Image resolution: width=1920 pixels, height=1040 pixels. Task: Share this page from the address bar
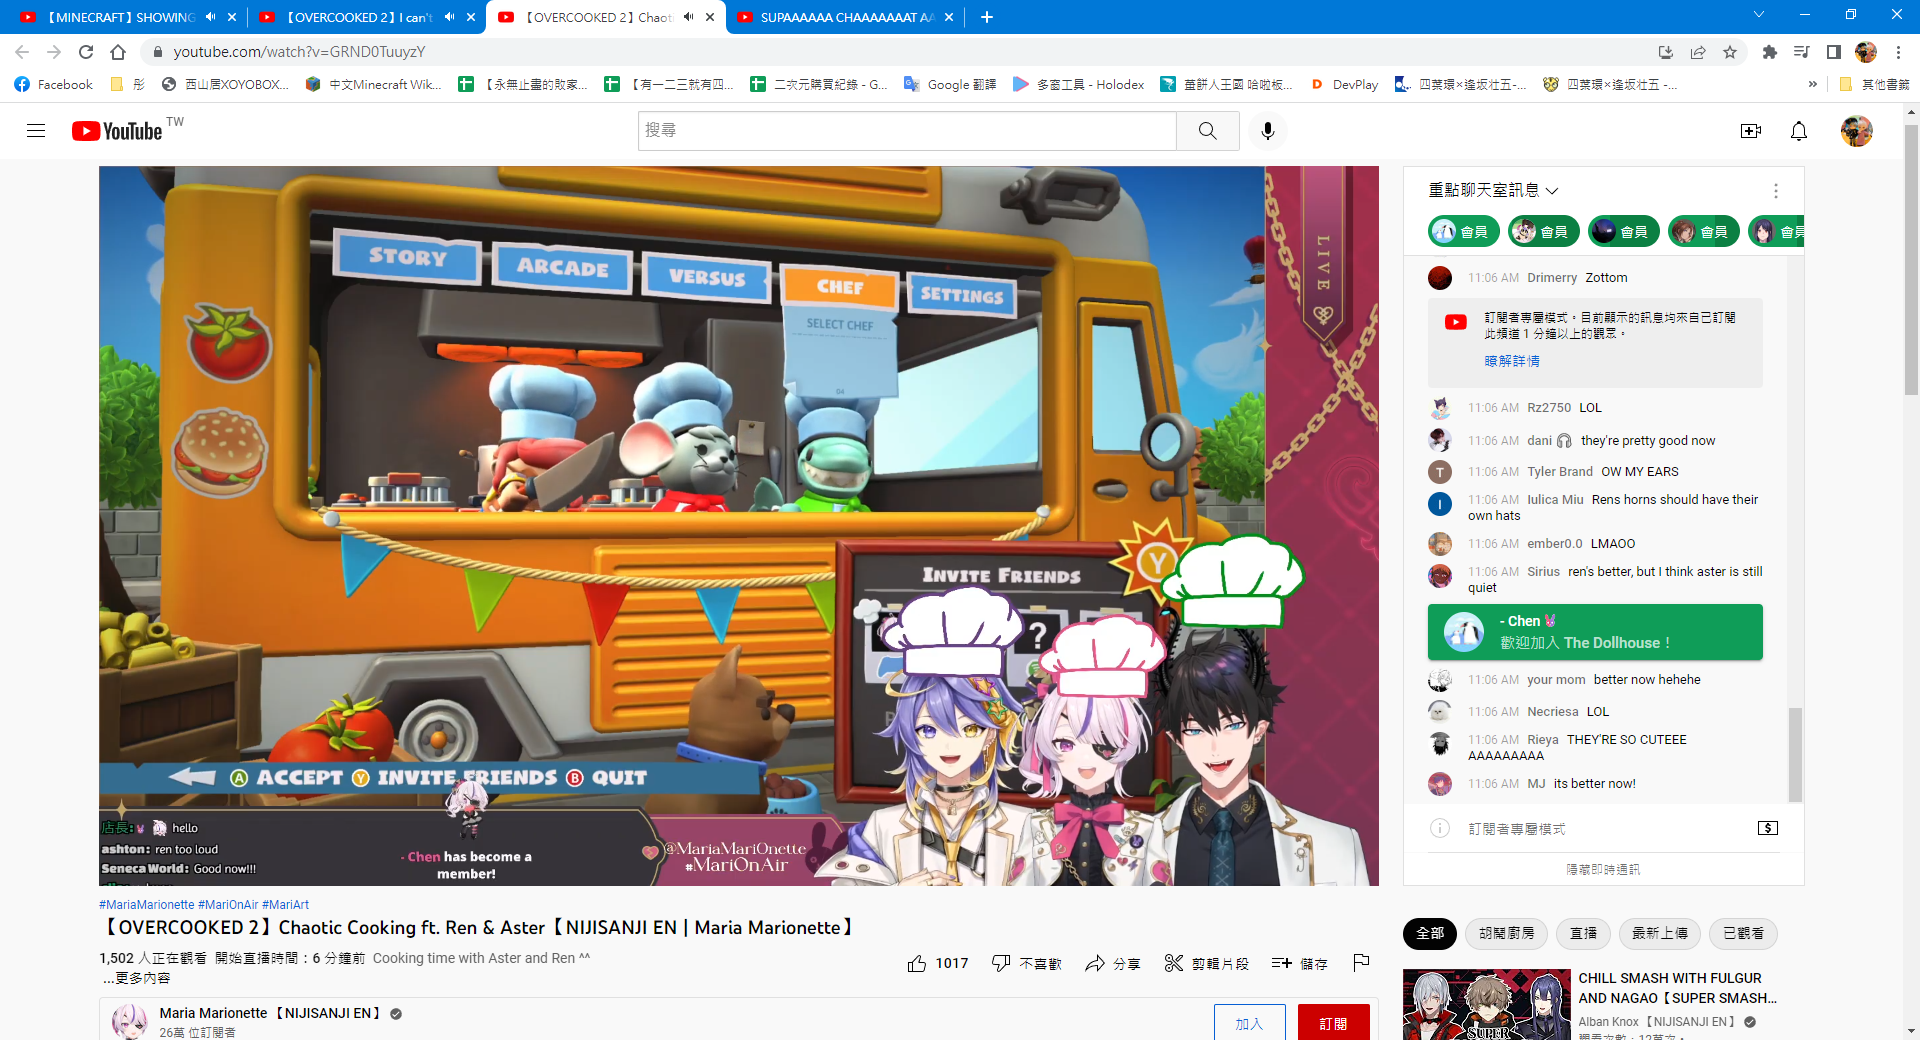click(x=1698, y=52)
